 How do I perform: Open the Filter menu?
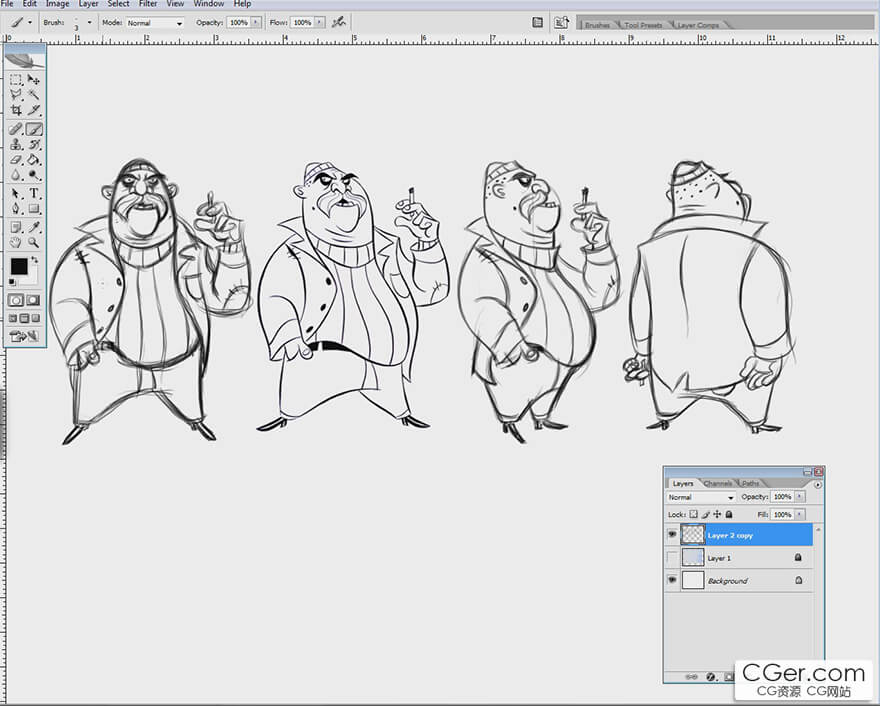(x=148, y=4)
